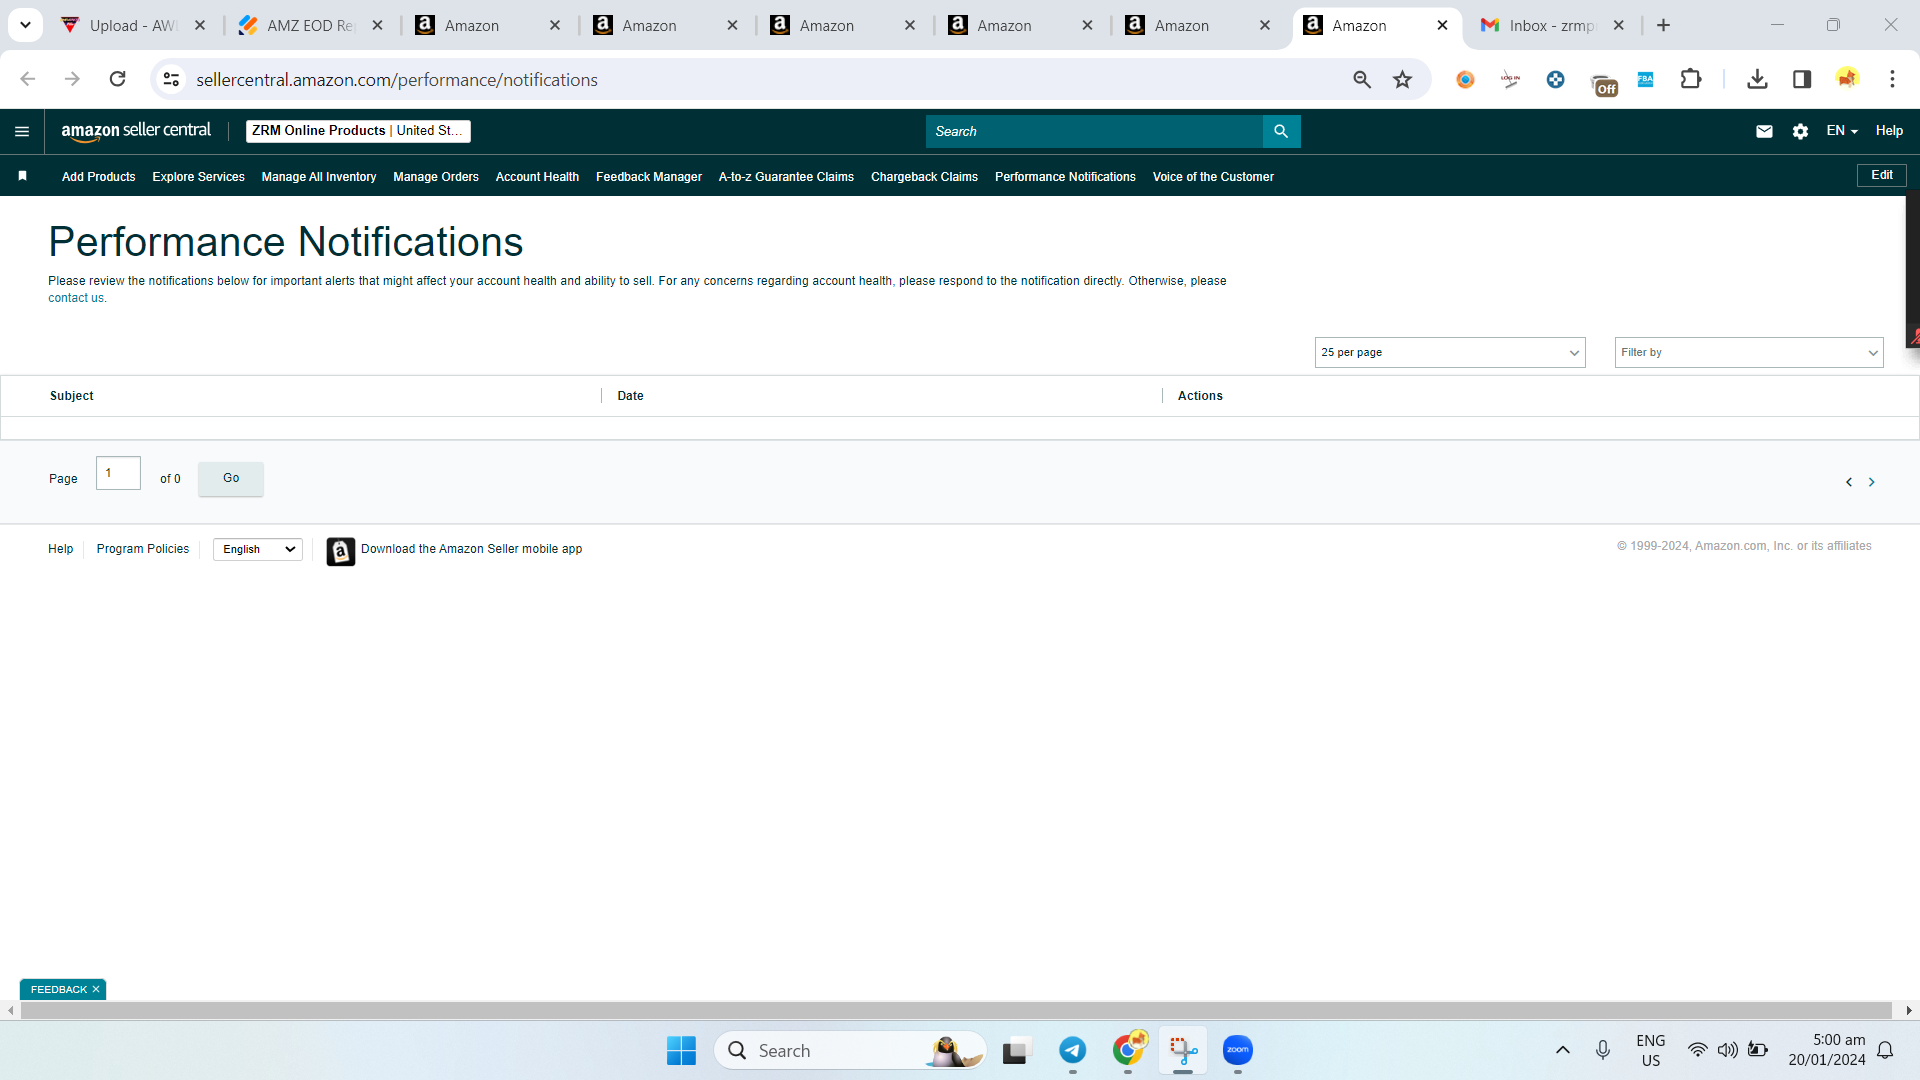Viewport: 1920px width, 1080px height.
Task: Open the Program Policies link
Action: tap(143, 549)
